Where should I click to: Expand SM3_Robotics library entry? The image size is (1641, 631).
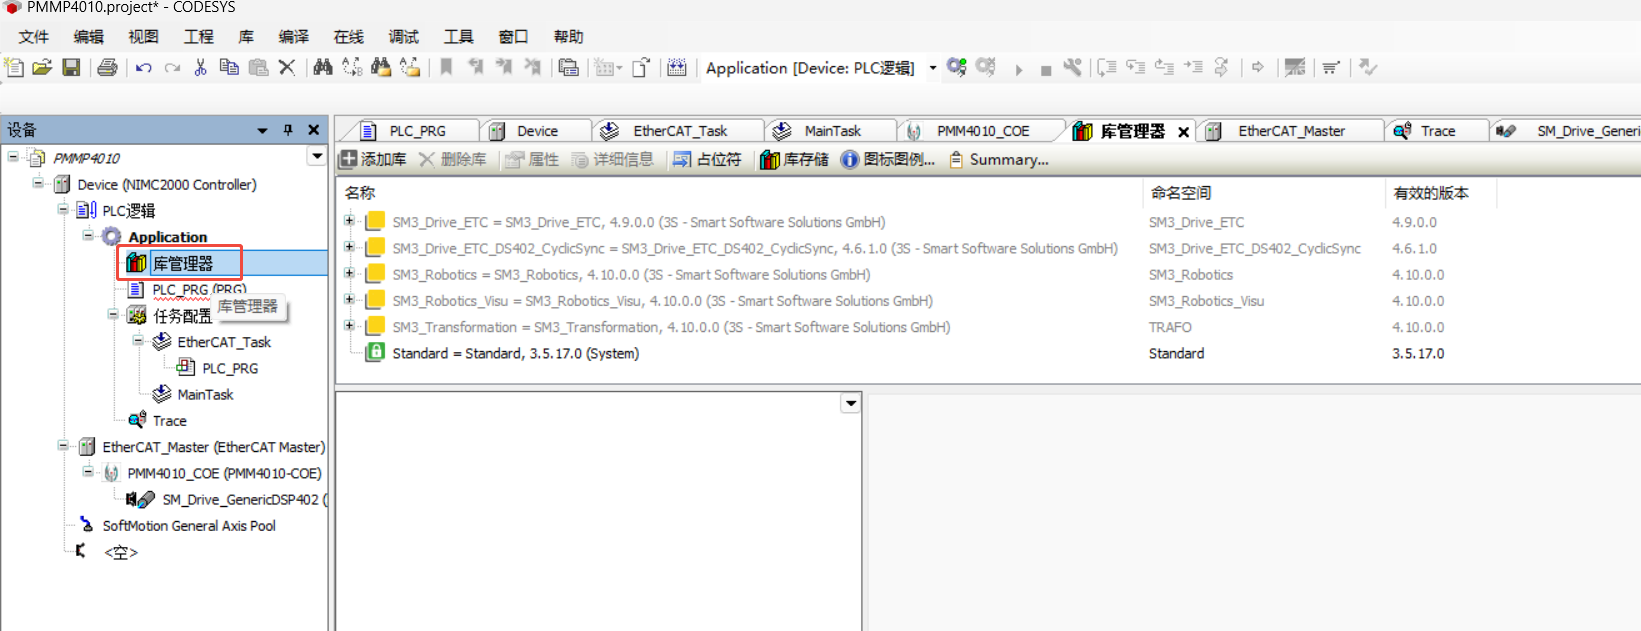tap(349, 273)
